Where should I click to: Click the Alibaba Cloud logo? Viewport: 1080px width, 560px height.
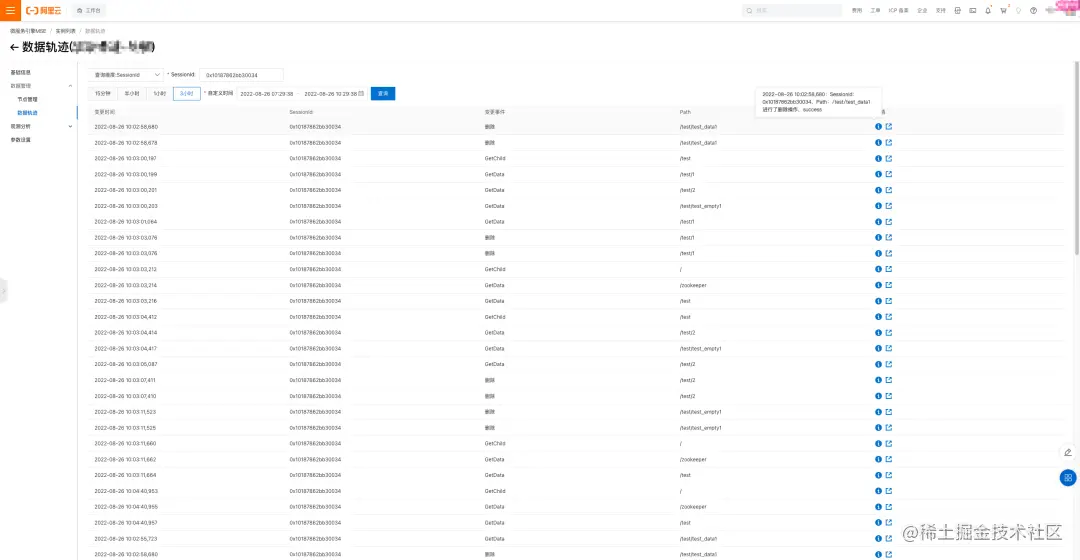pos(43,10)
